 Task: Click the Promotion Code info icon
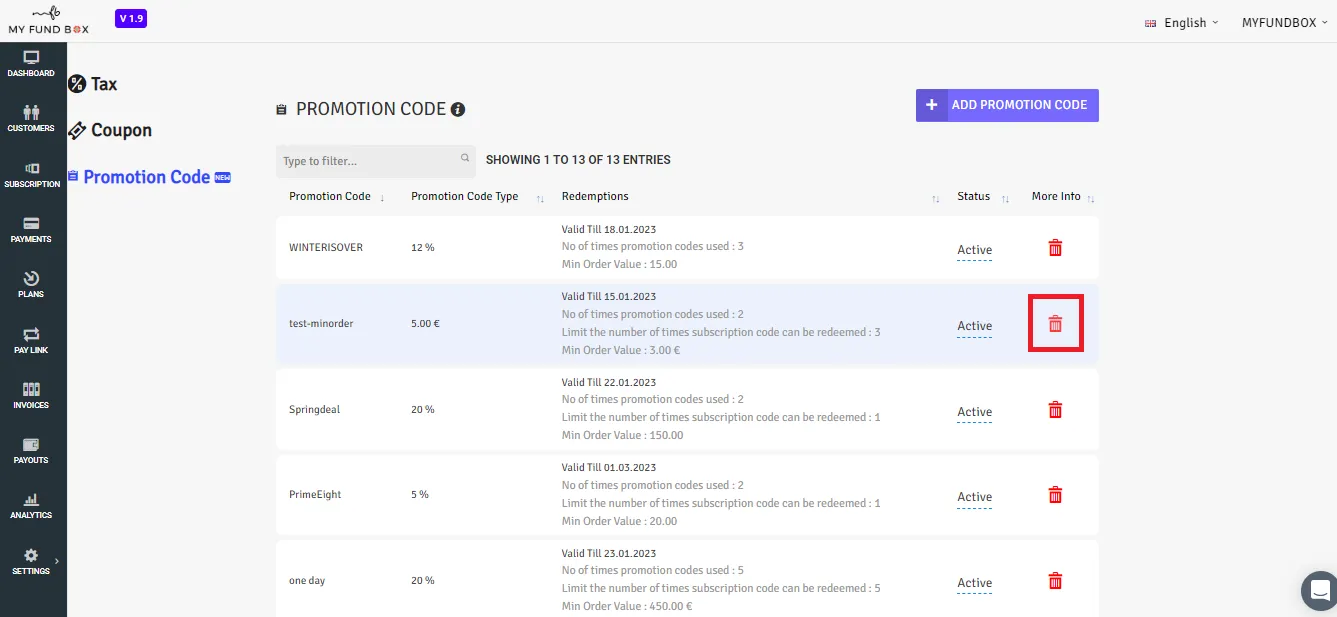point(458,109)
